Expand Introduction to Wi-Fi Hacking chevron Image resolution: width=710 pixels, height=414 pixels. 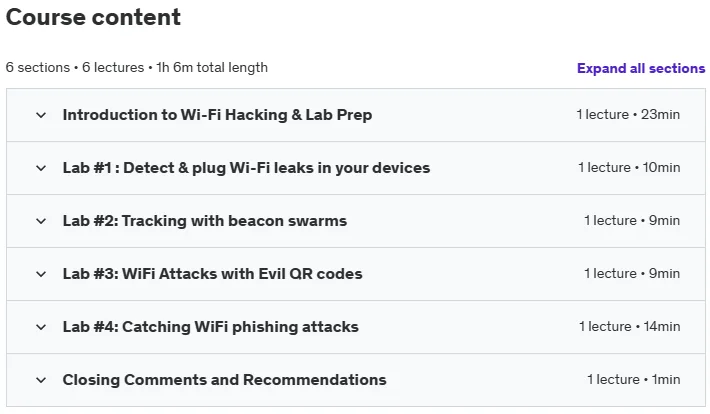[x=41, y=115]
